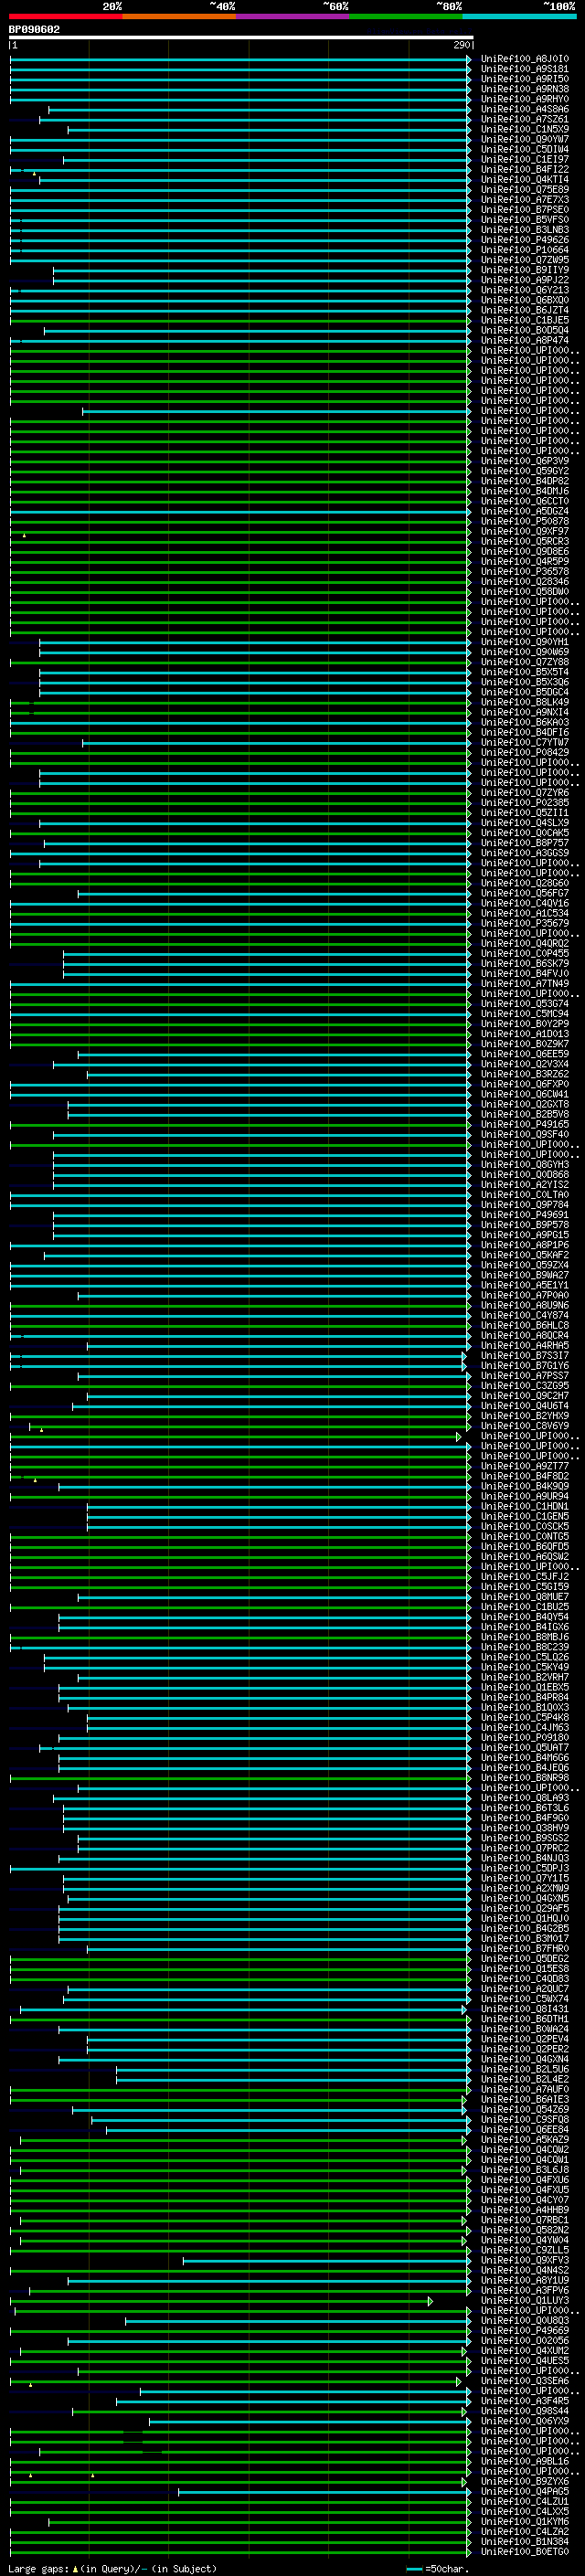
Task: Select hit UniRef100_A6QSW2
Action: click(x=525, y=1557)
